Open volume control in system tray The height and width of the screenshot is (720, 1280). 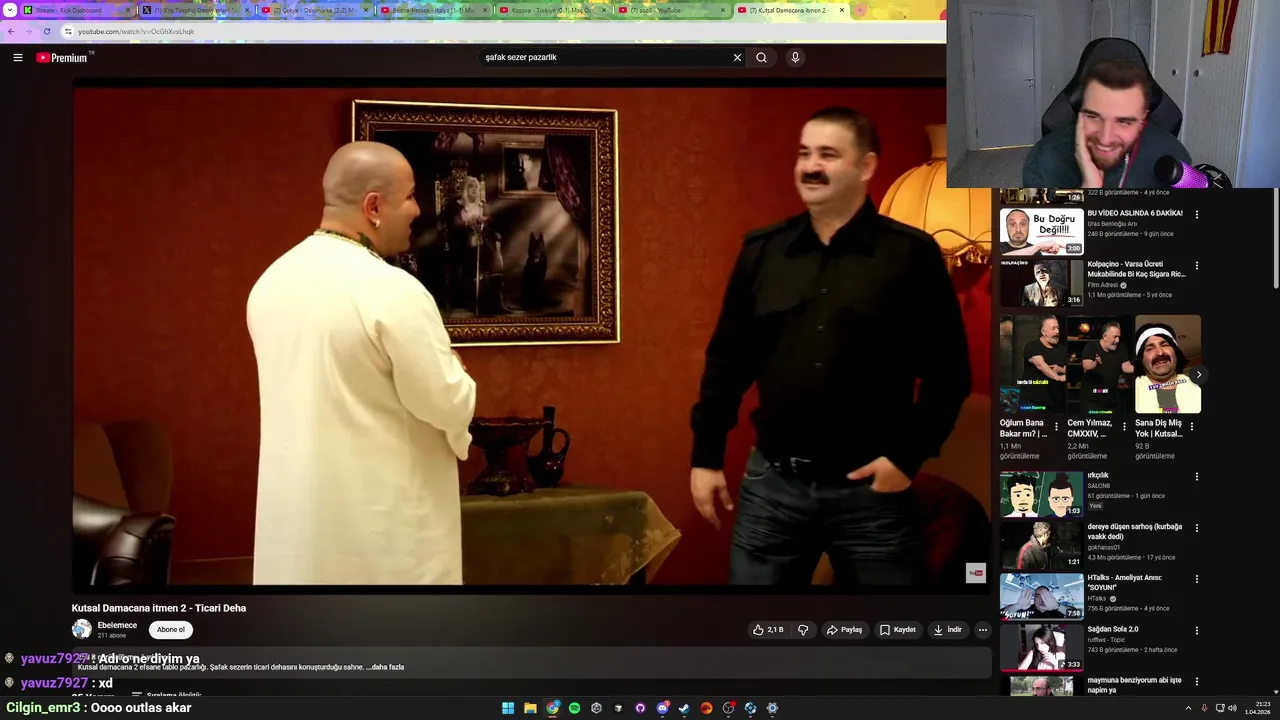click(x=1232, y=708)
